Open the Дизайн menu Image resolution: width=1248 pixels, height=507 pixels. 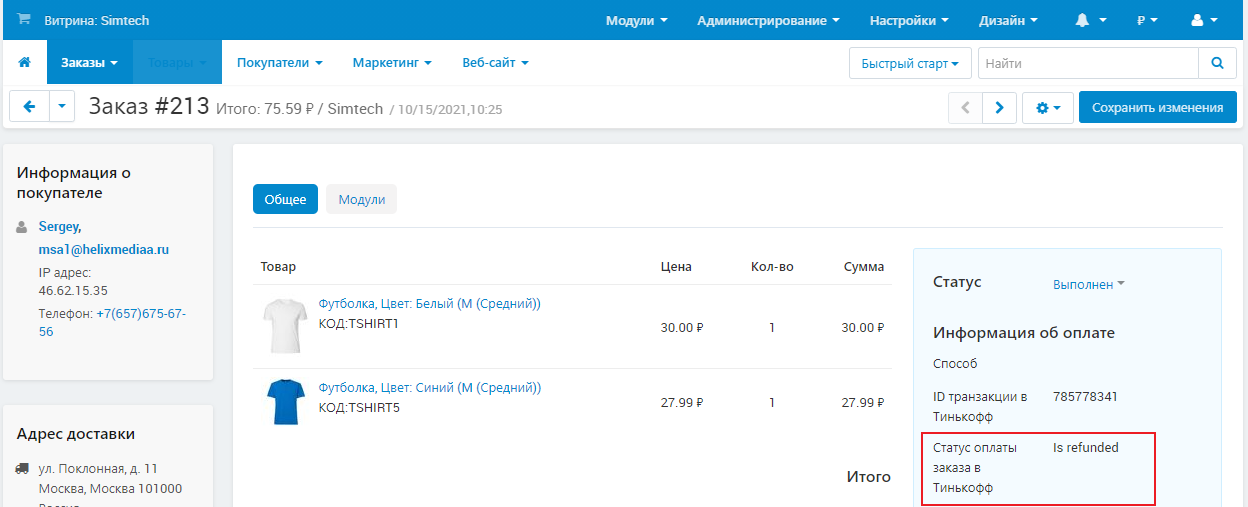(x=1008, y=20)
